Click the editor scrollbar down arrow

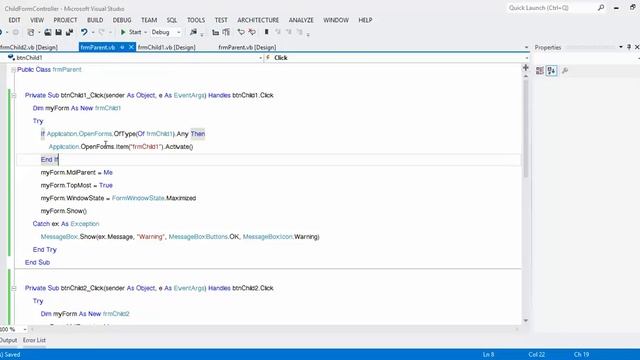tap(526, 321)
